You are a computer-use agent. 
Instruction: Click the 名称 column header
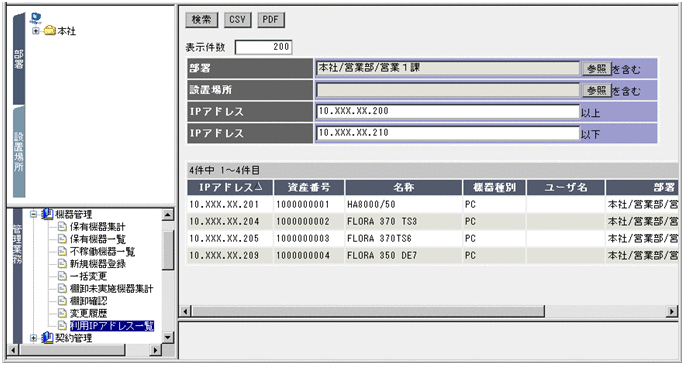click(x=403, y=187)
